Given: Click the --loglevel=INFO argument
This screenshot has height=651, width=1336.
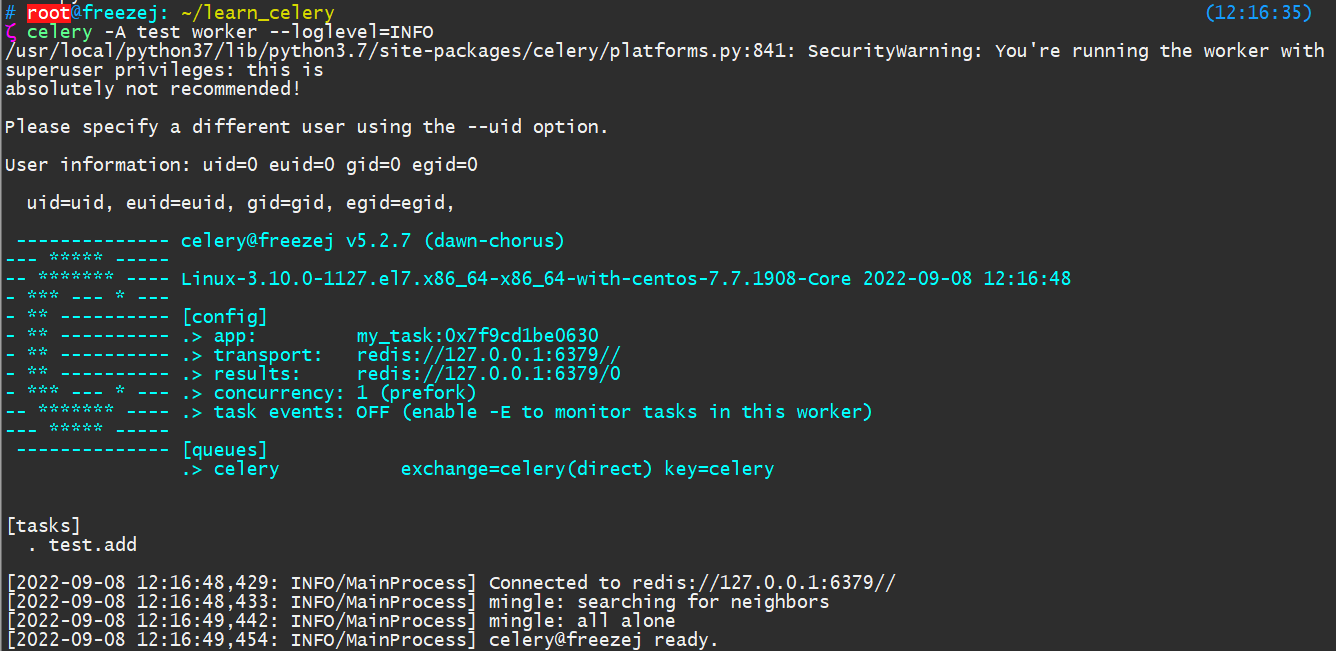Looking at the screenshot, I should pyautogui.click(x=346, y=32).
